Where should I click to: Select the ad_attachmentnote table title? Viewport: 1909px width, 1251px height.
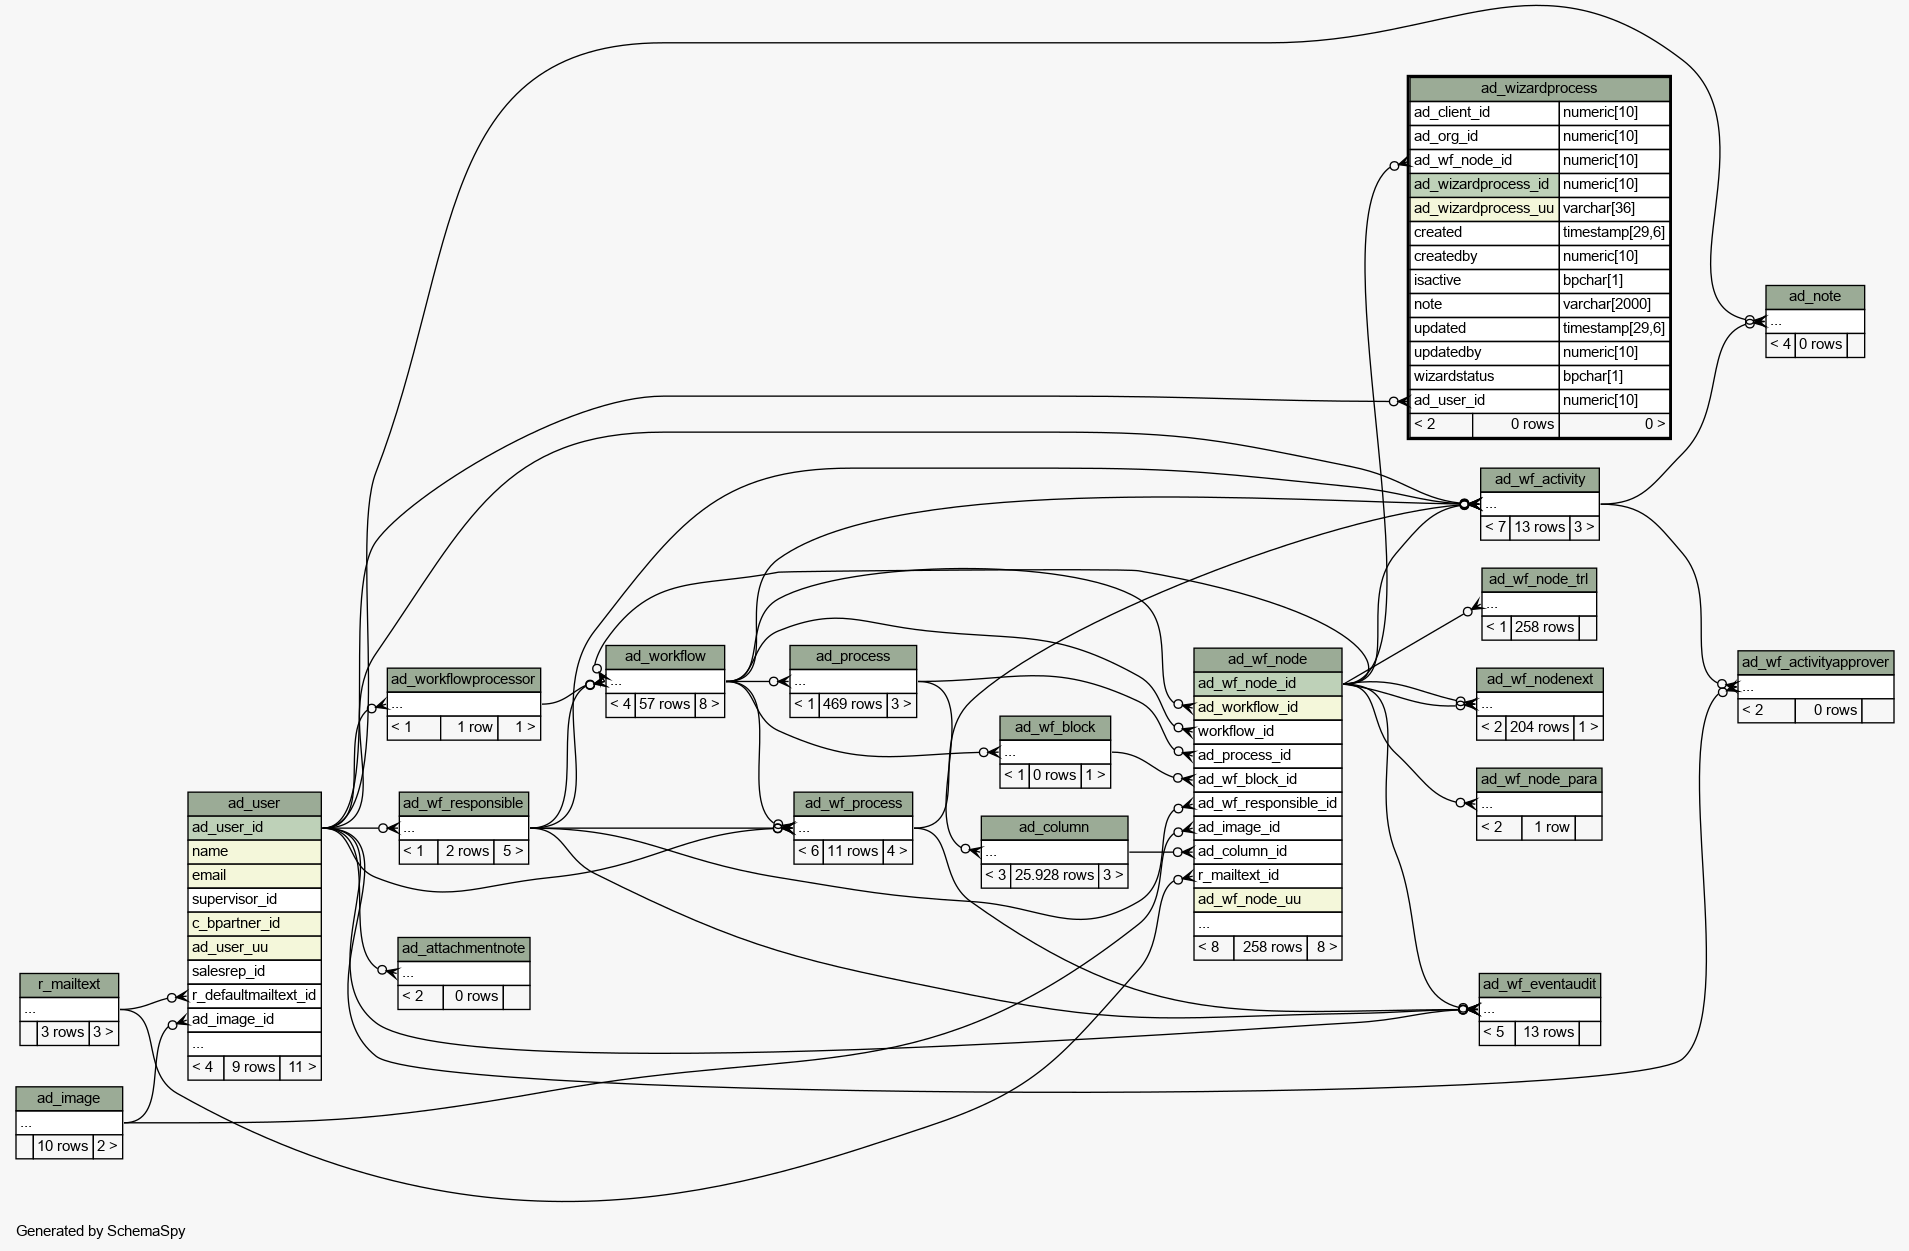[x=463, y=949]
